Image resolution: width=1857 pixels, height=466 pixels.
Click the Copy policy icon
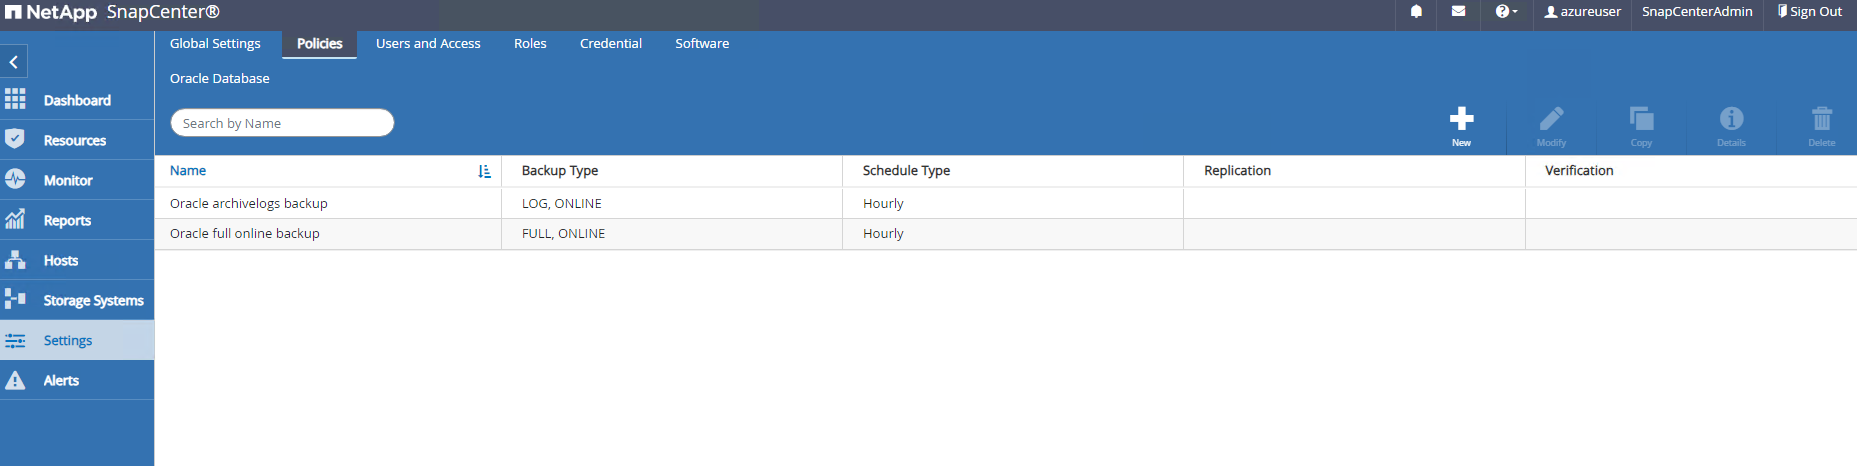click(1641, 120)
